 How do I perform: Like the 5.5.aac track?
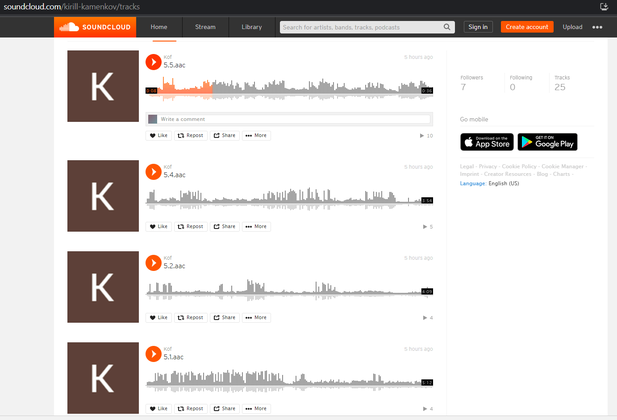click(x=159, y=135)
